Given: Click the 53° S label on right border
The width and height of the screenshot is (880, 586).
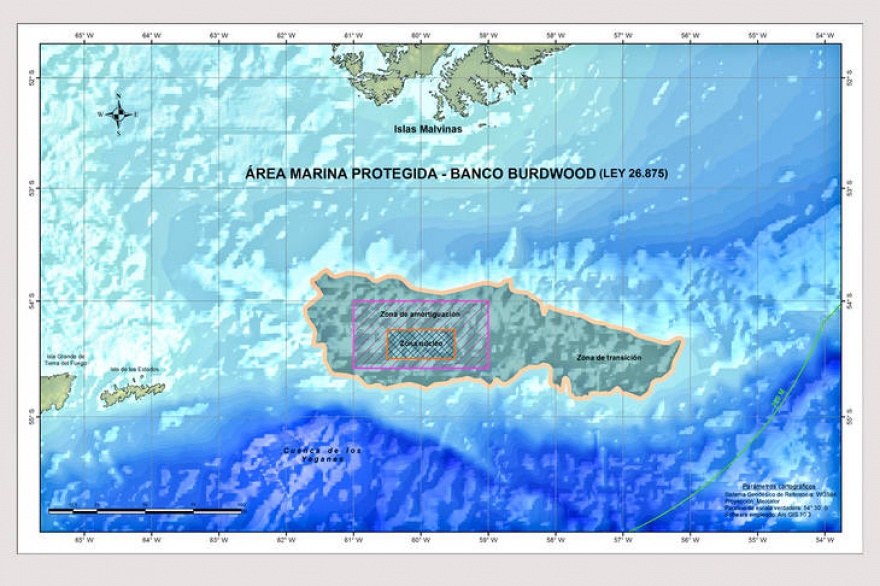Looking at the screenshot, I should [848, 185].
